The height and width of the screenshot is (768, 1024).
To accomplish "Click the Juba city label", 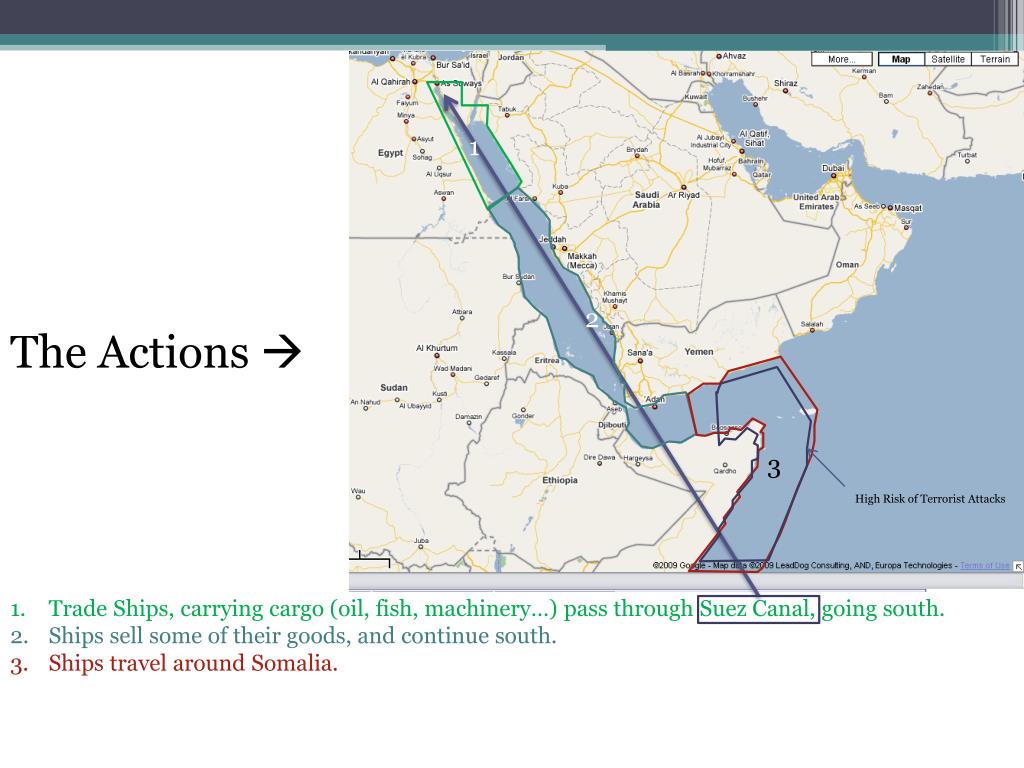I will (x=421, y=541).
